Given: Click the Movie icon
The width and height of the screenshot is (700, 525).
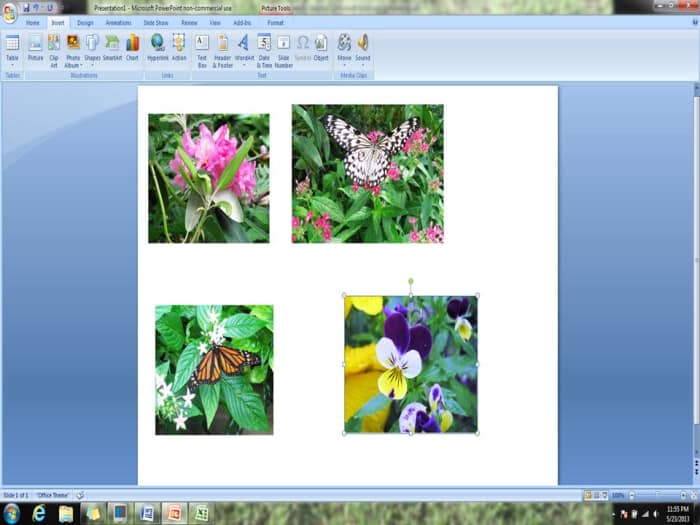Looking at the screenshot, I should [344, 42].
